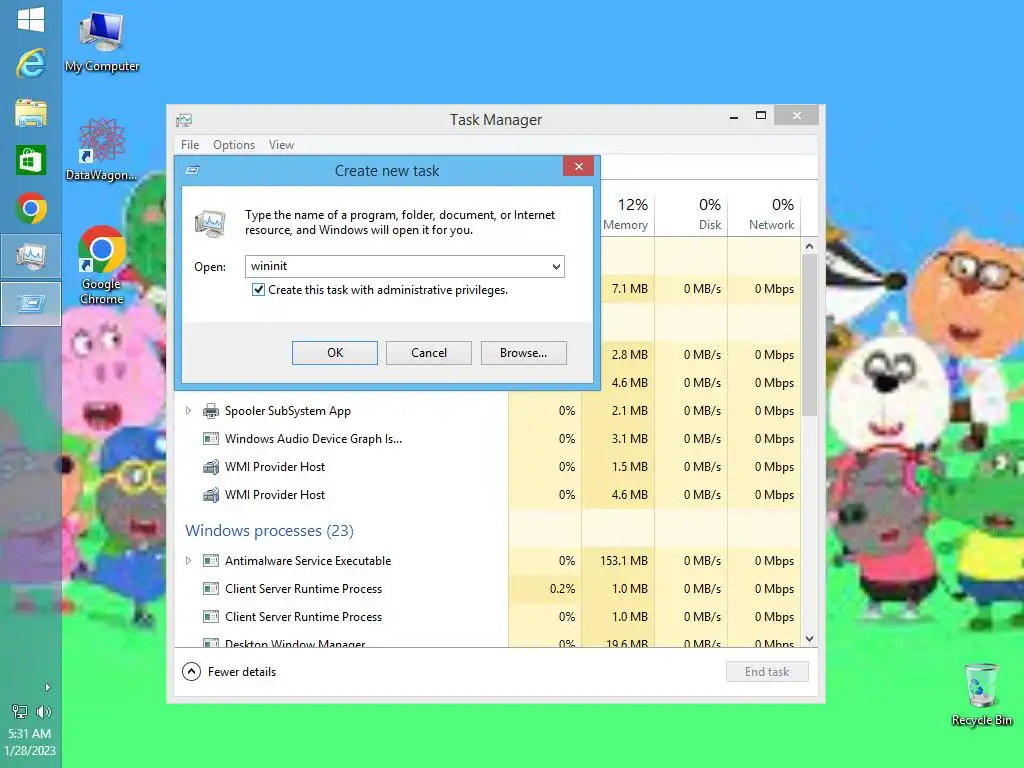
Task: Open the Open field dropdown arrow
Action: click(x=556, y=266)
